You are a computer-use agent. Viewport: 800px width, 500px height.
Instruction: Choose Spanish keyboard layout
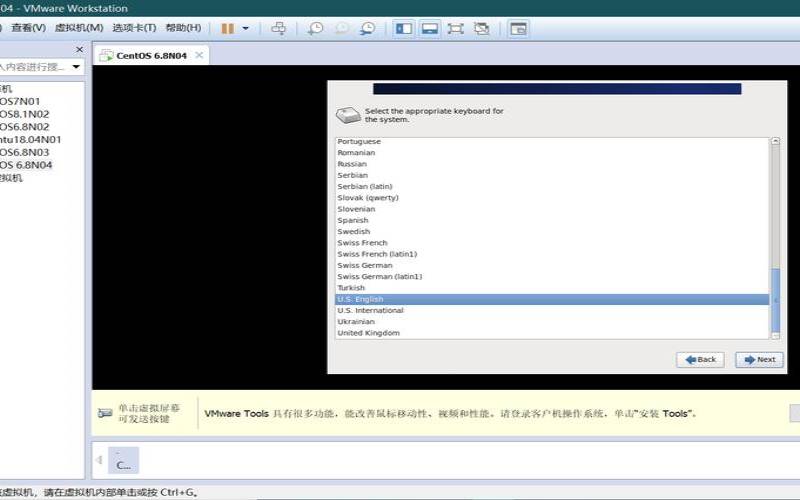point(552,220)
